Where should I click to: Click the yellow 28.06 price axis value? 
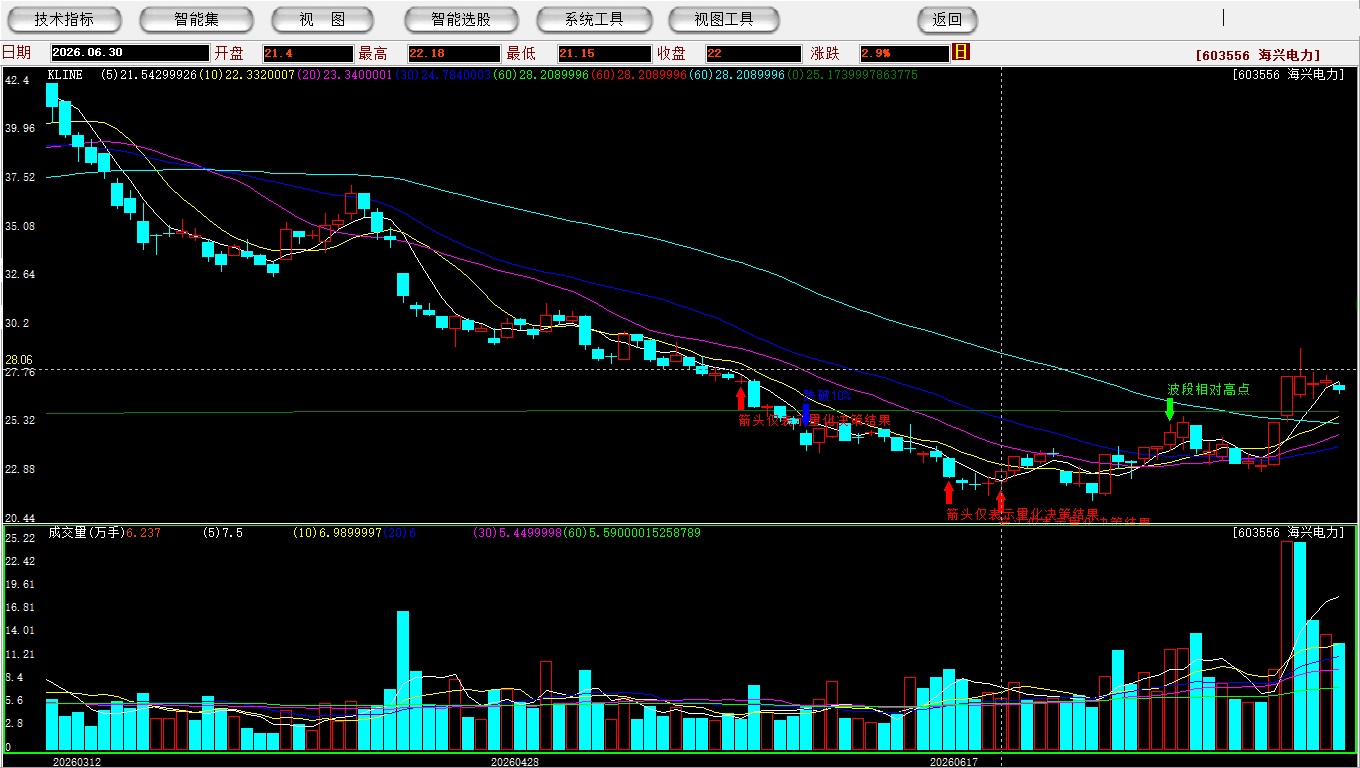(x=19, y=359)
